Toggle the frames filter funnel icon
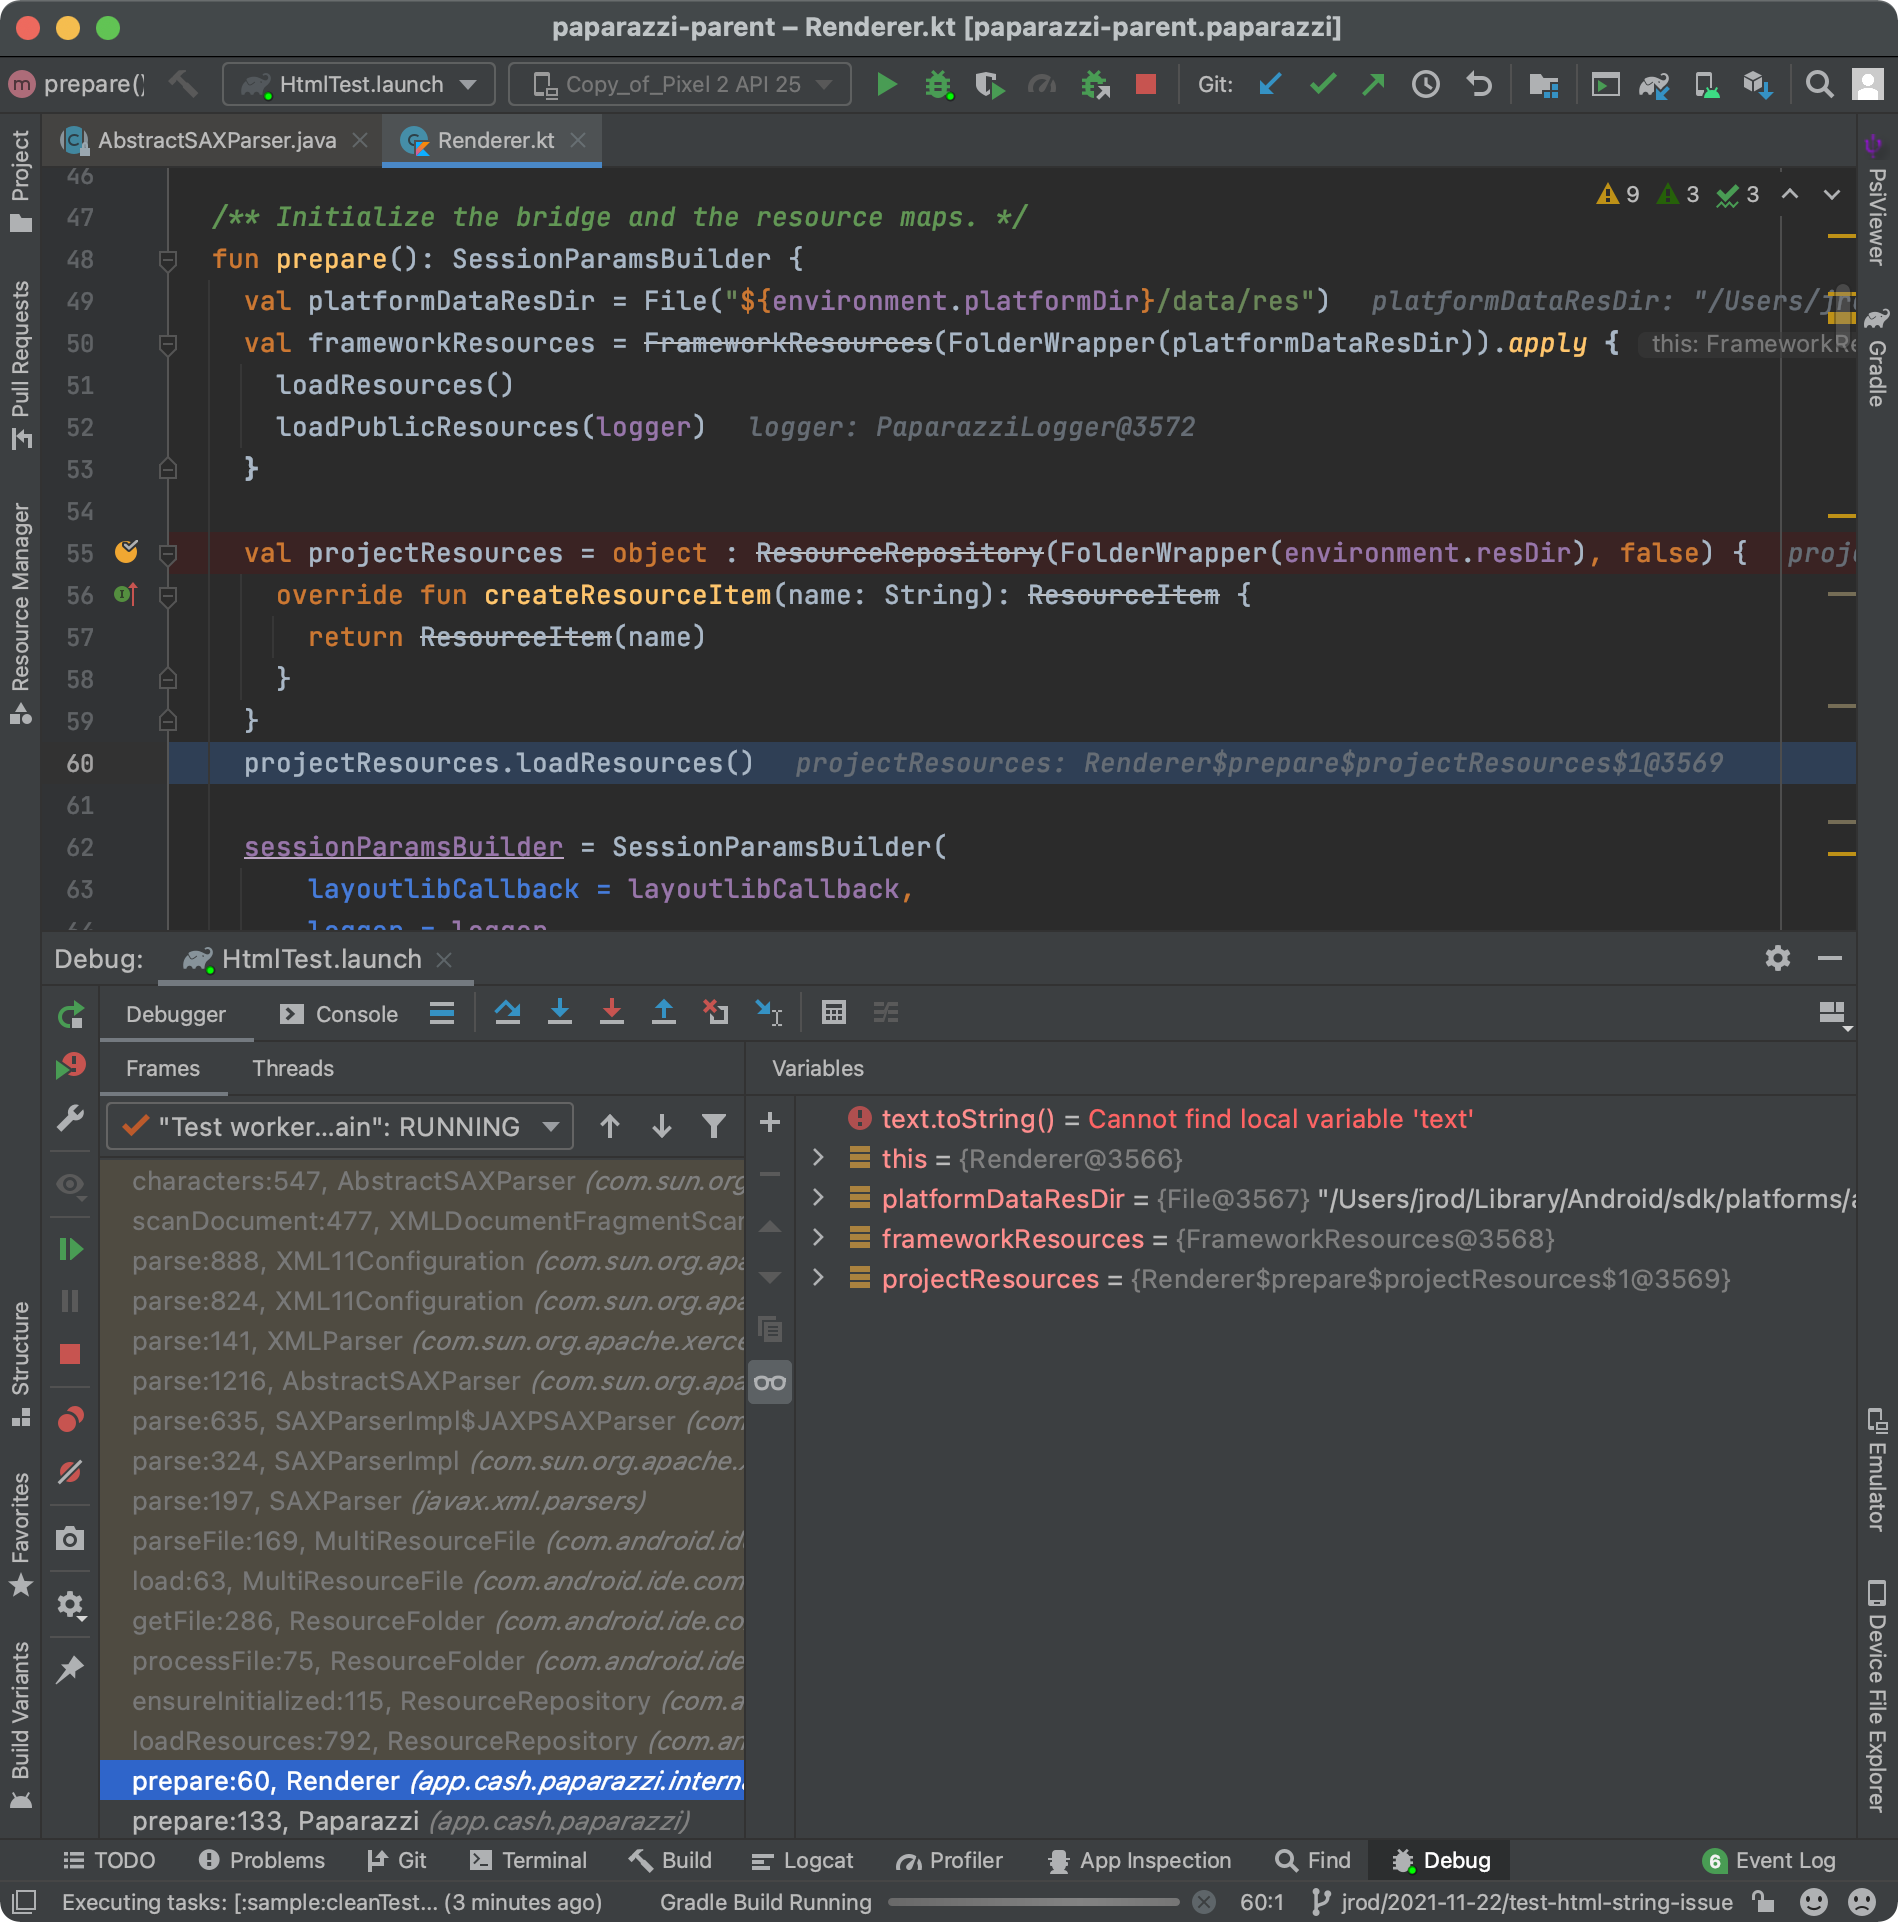The height and width of the screenshot is (1922, 1898). [713, 1126]
